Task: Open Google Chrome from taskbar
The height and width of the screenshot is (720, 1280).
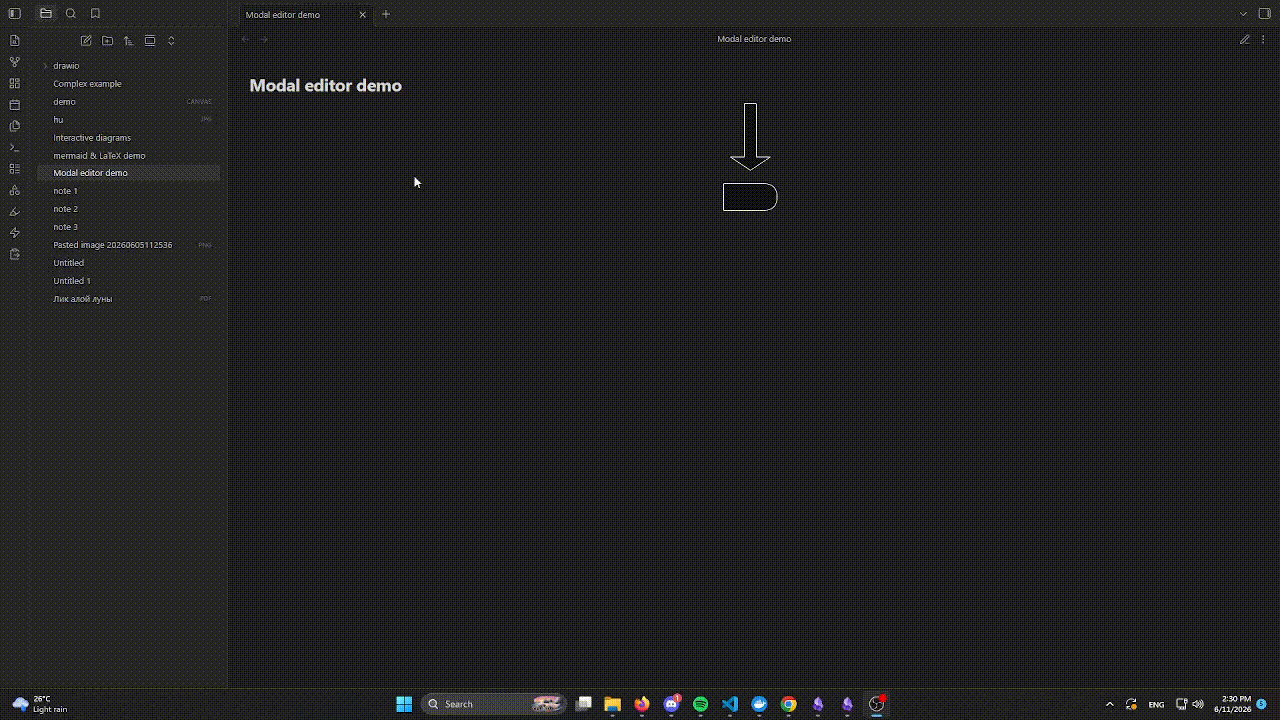Action: [x=789, y=704]
